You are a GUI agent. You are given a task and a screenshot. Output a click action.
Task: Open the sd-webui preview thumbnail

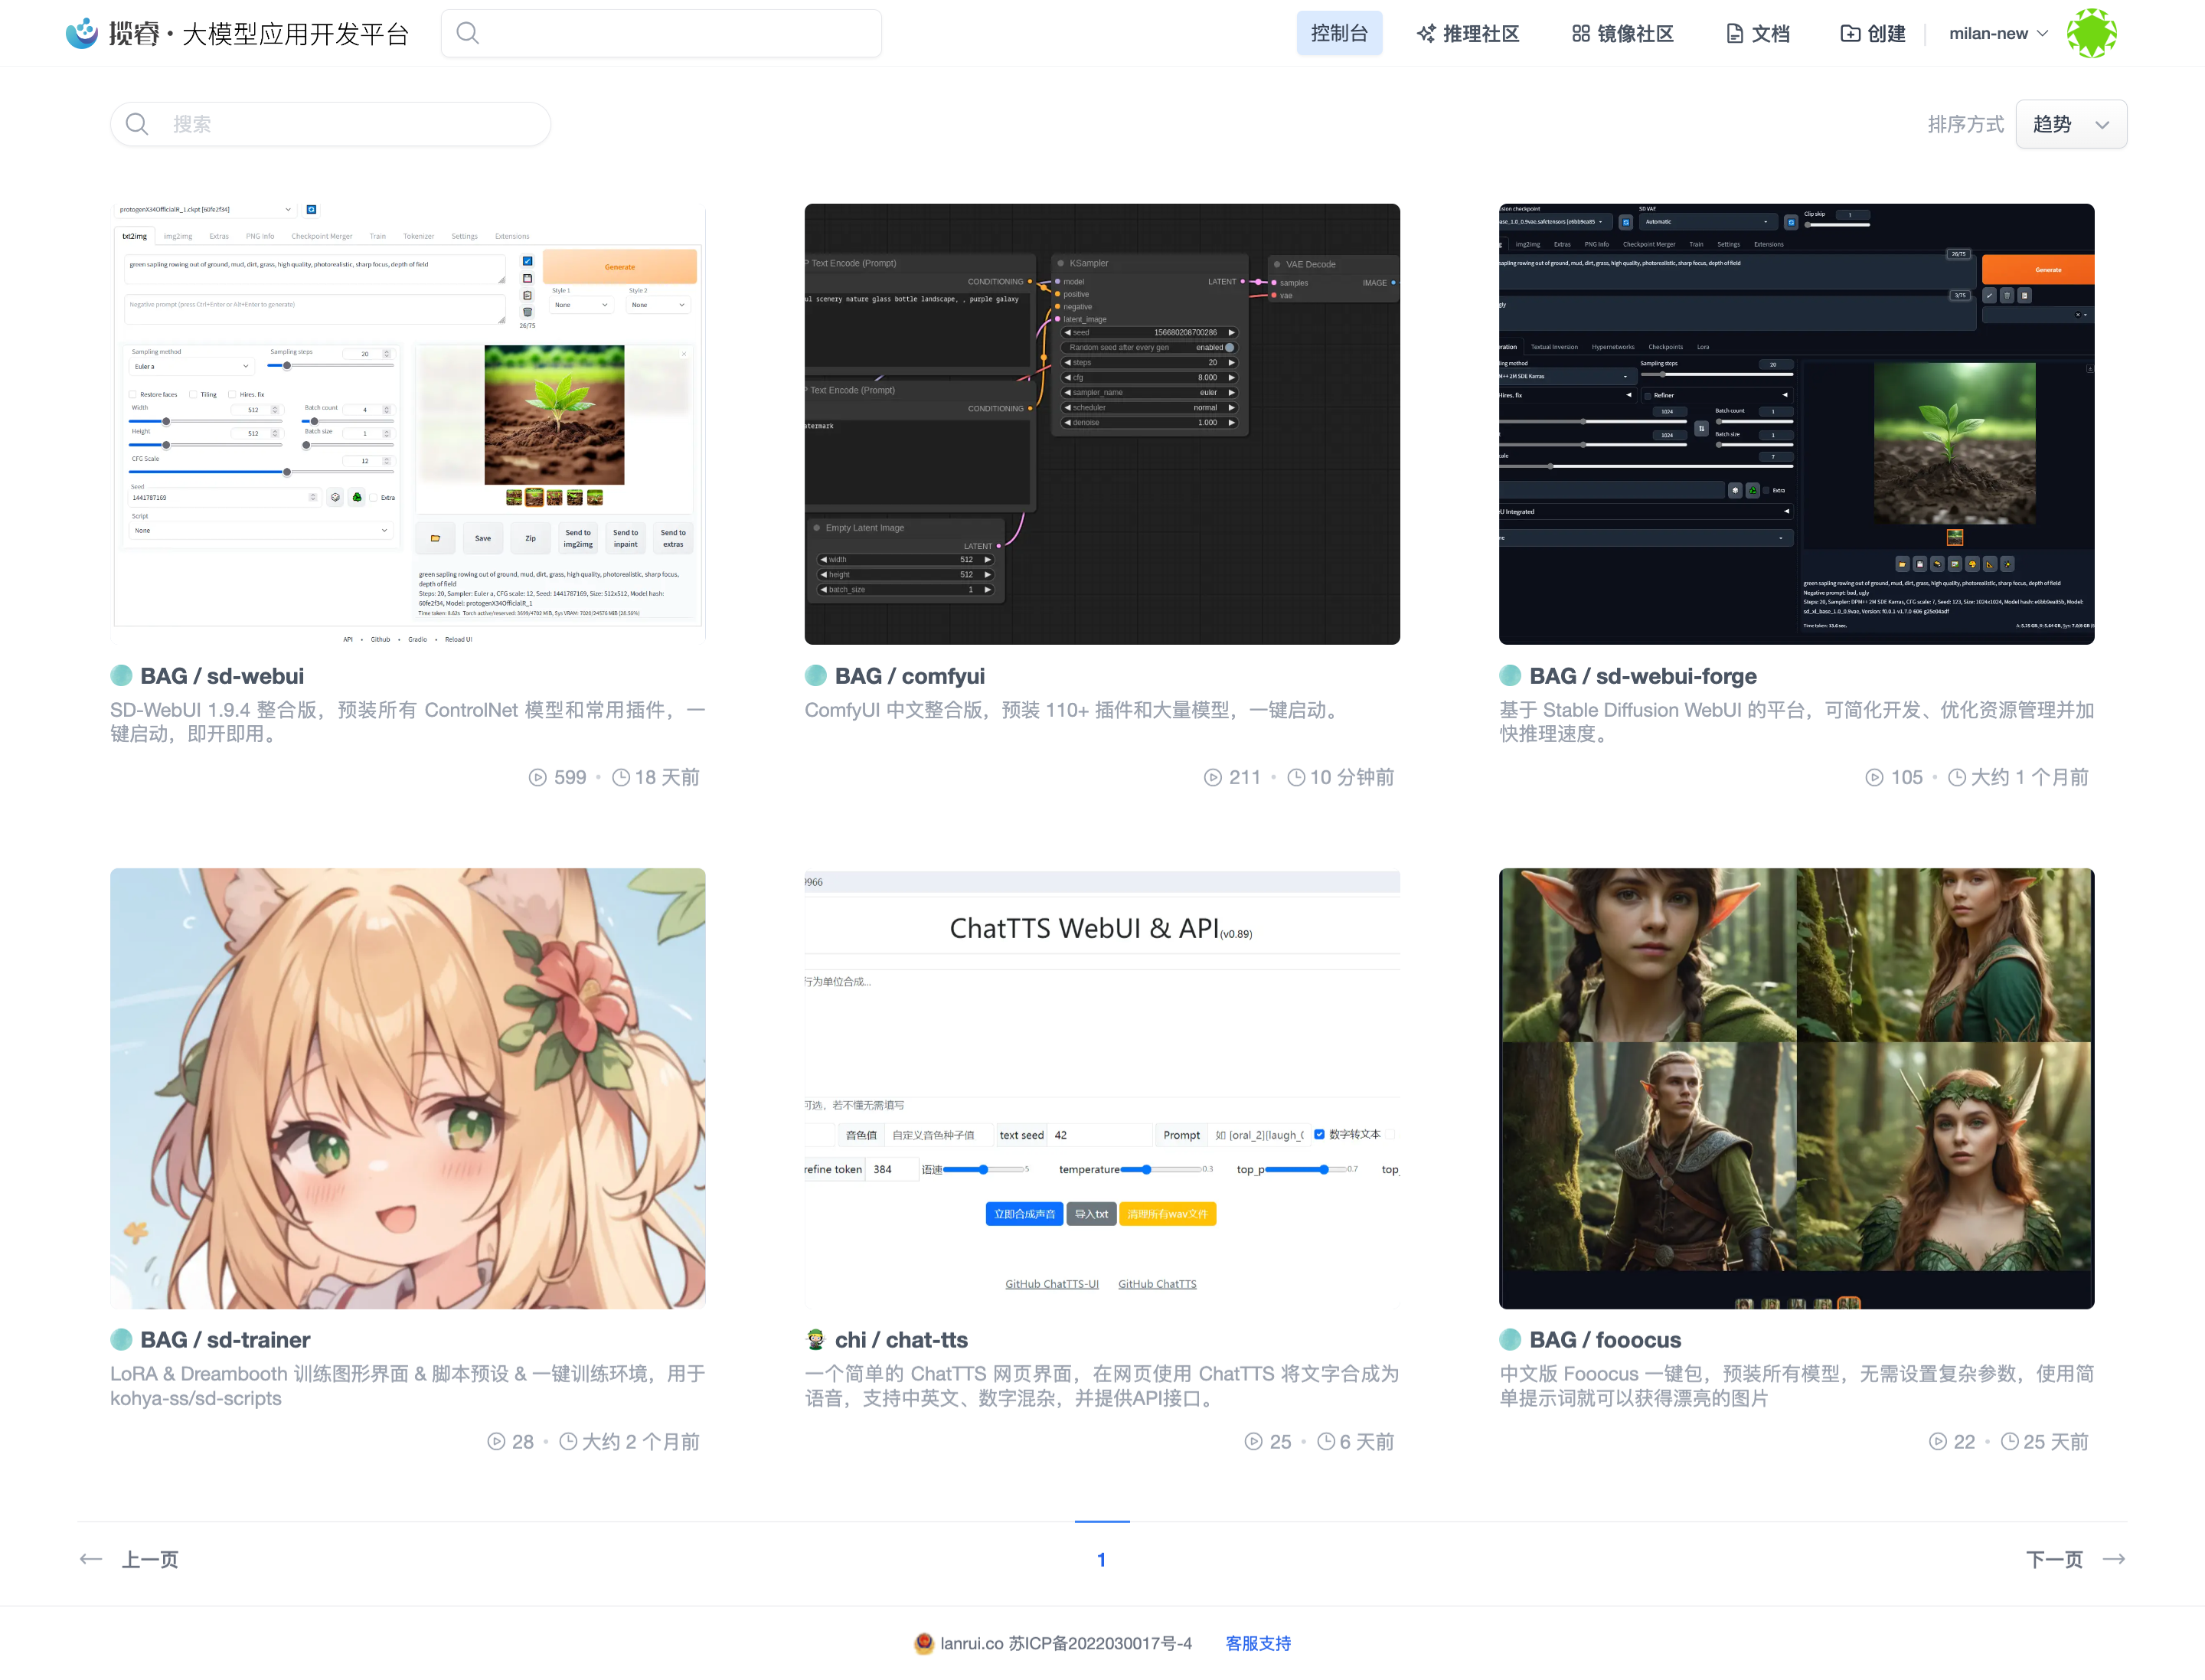(x=408, y=424)
